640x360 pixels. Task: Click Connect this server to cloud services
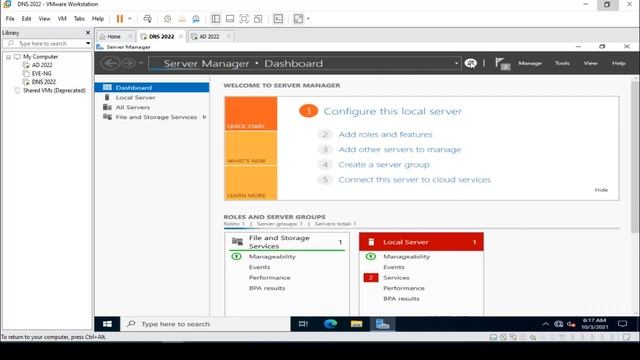pyautogui.click(x=414, y=180)
